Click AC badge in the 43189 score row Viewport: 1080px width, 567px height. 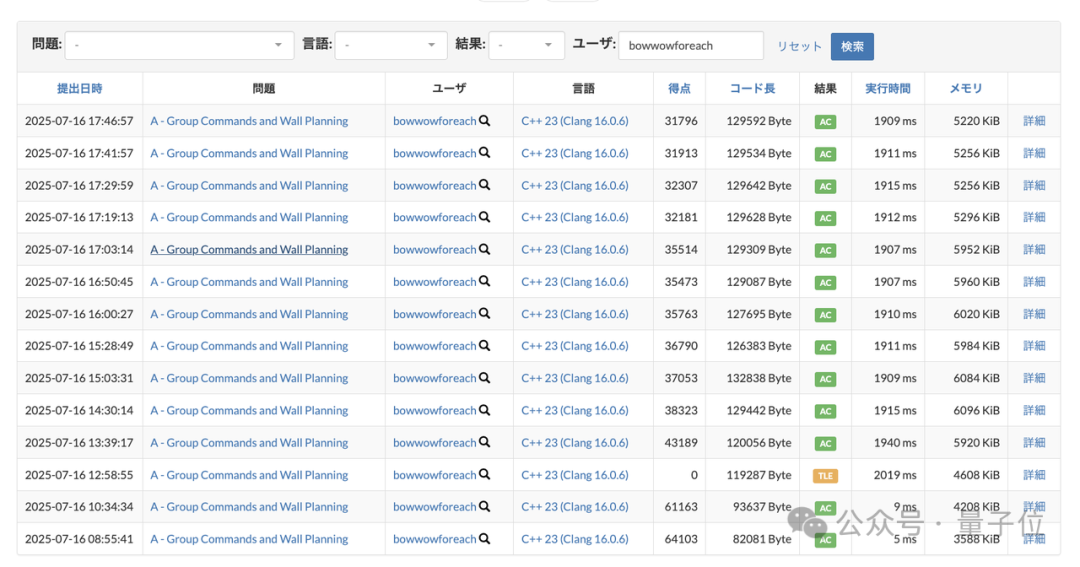tap(825, 443)
